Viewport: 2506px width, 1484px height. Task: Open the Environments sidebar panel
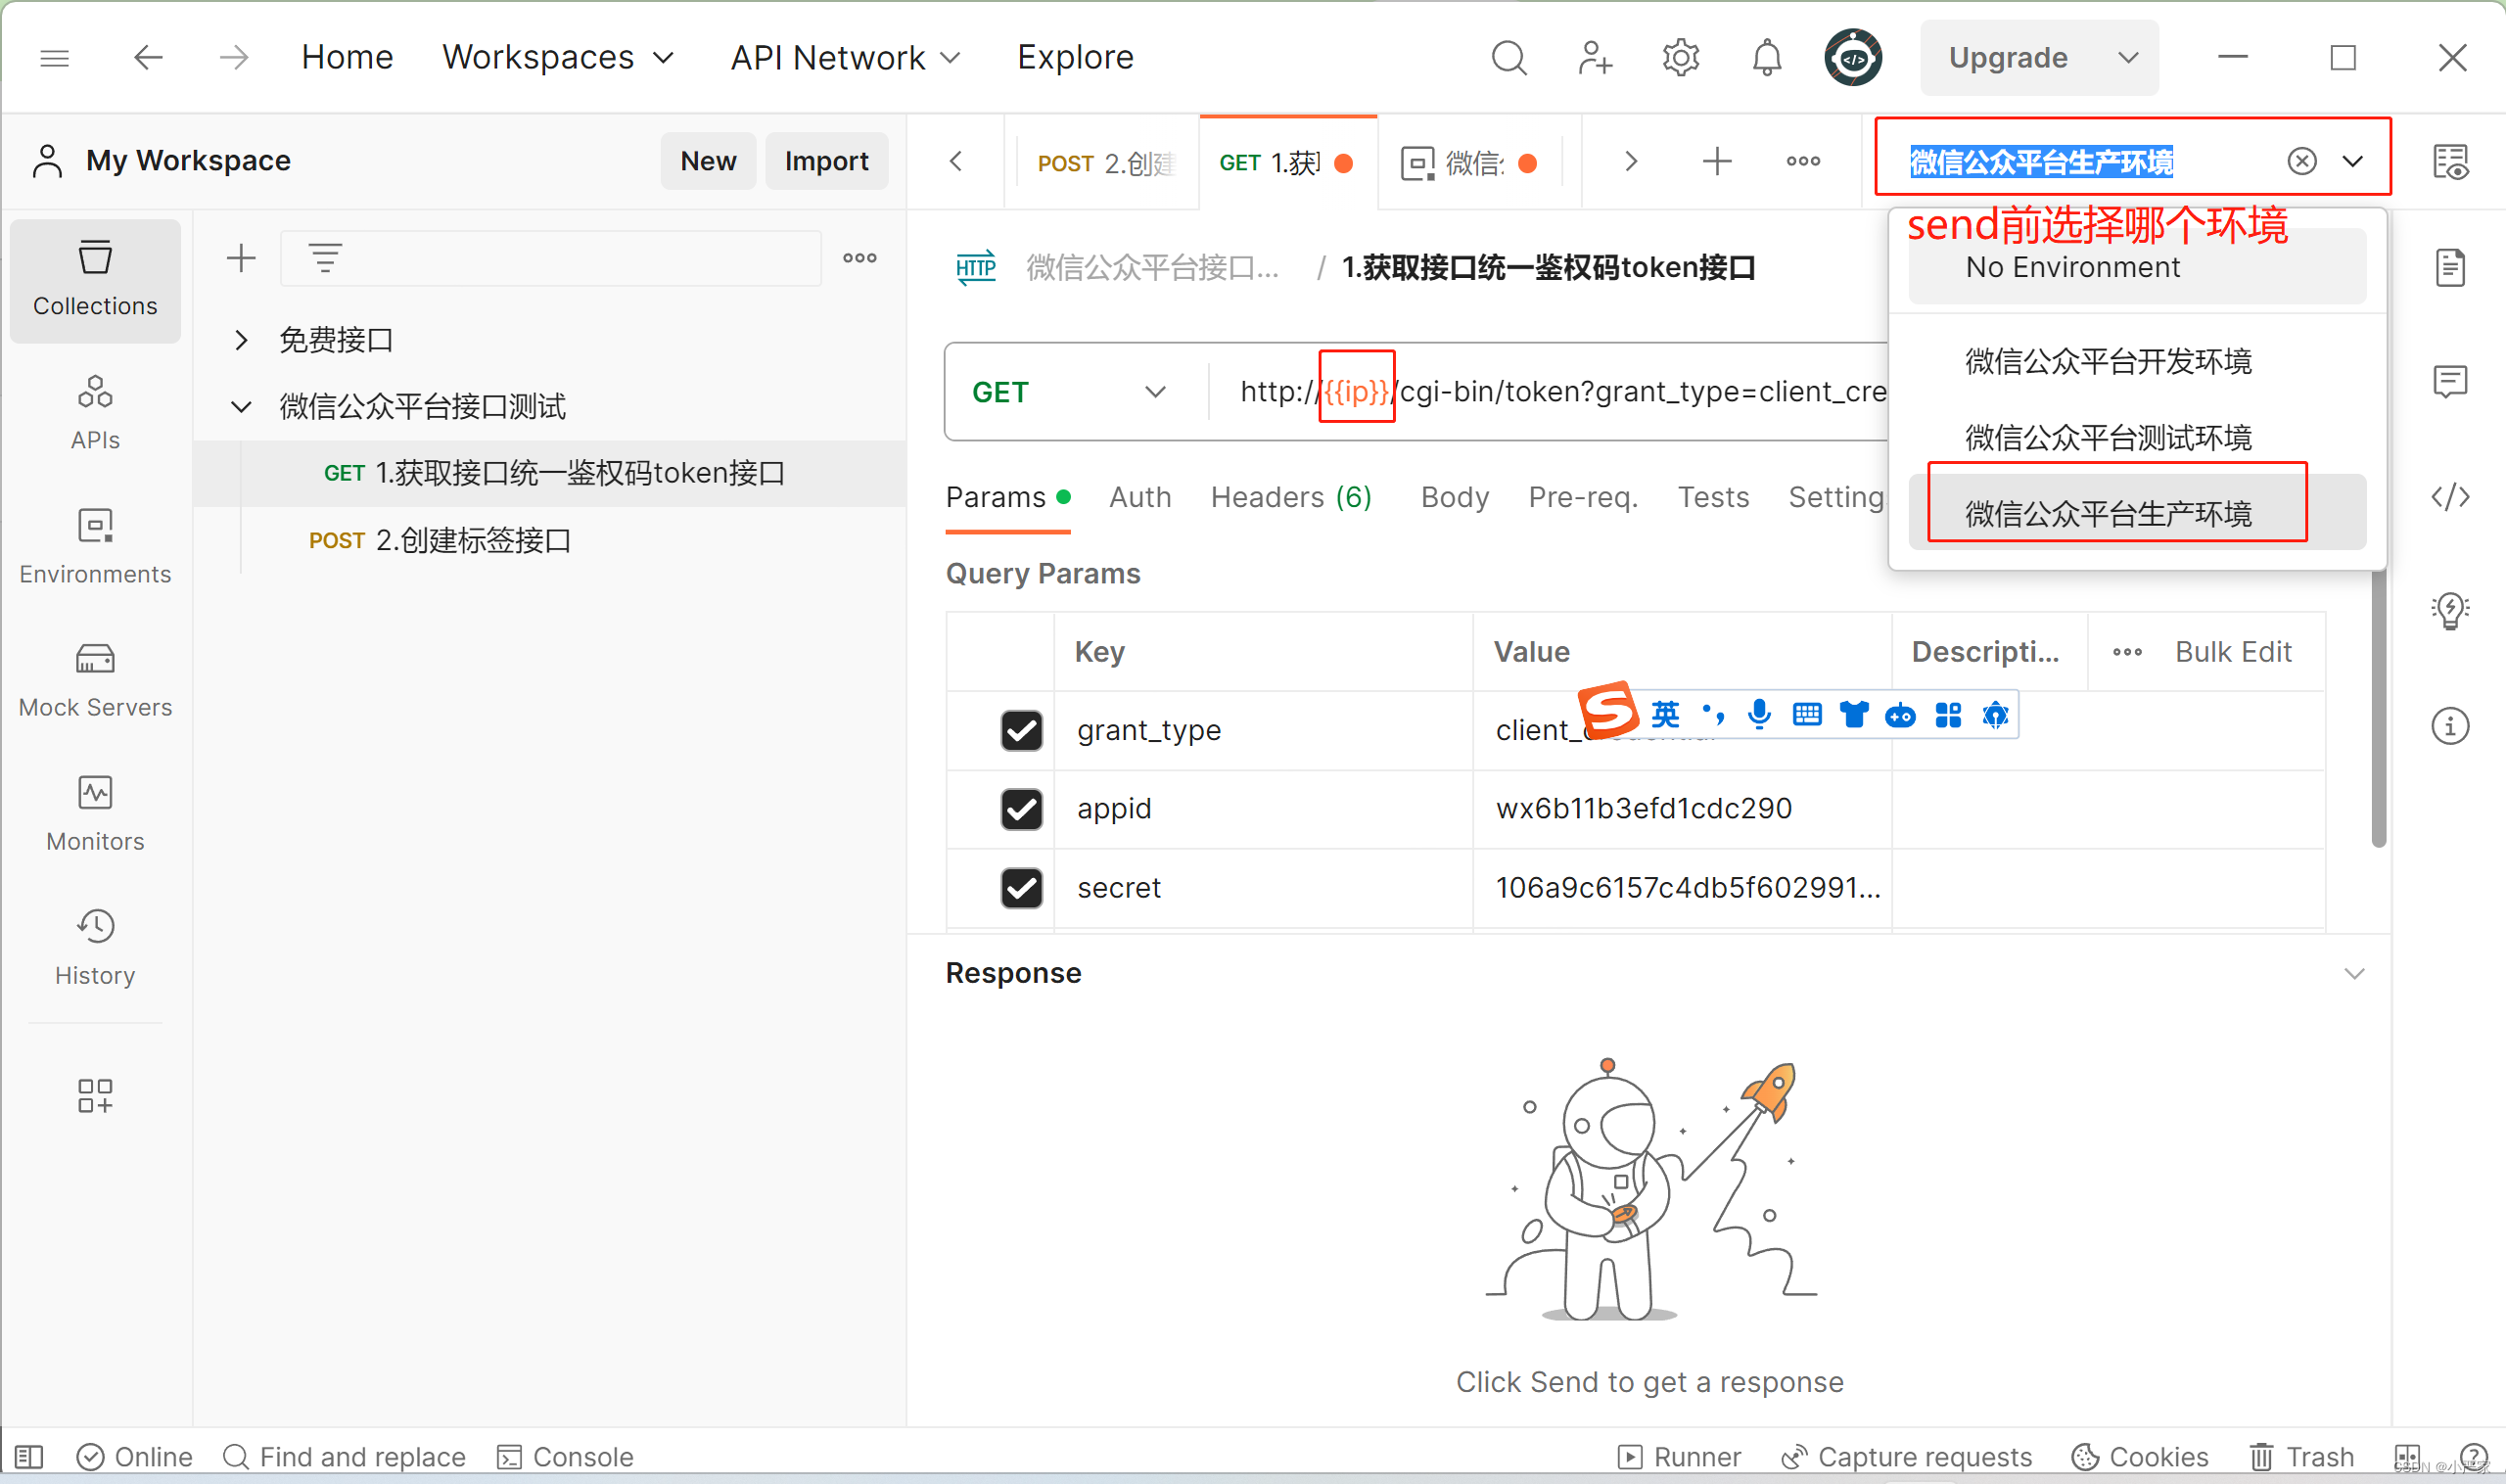tap(95, 547)
